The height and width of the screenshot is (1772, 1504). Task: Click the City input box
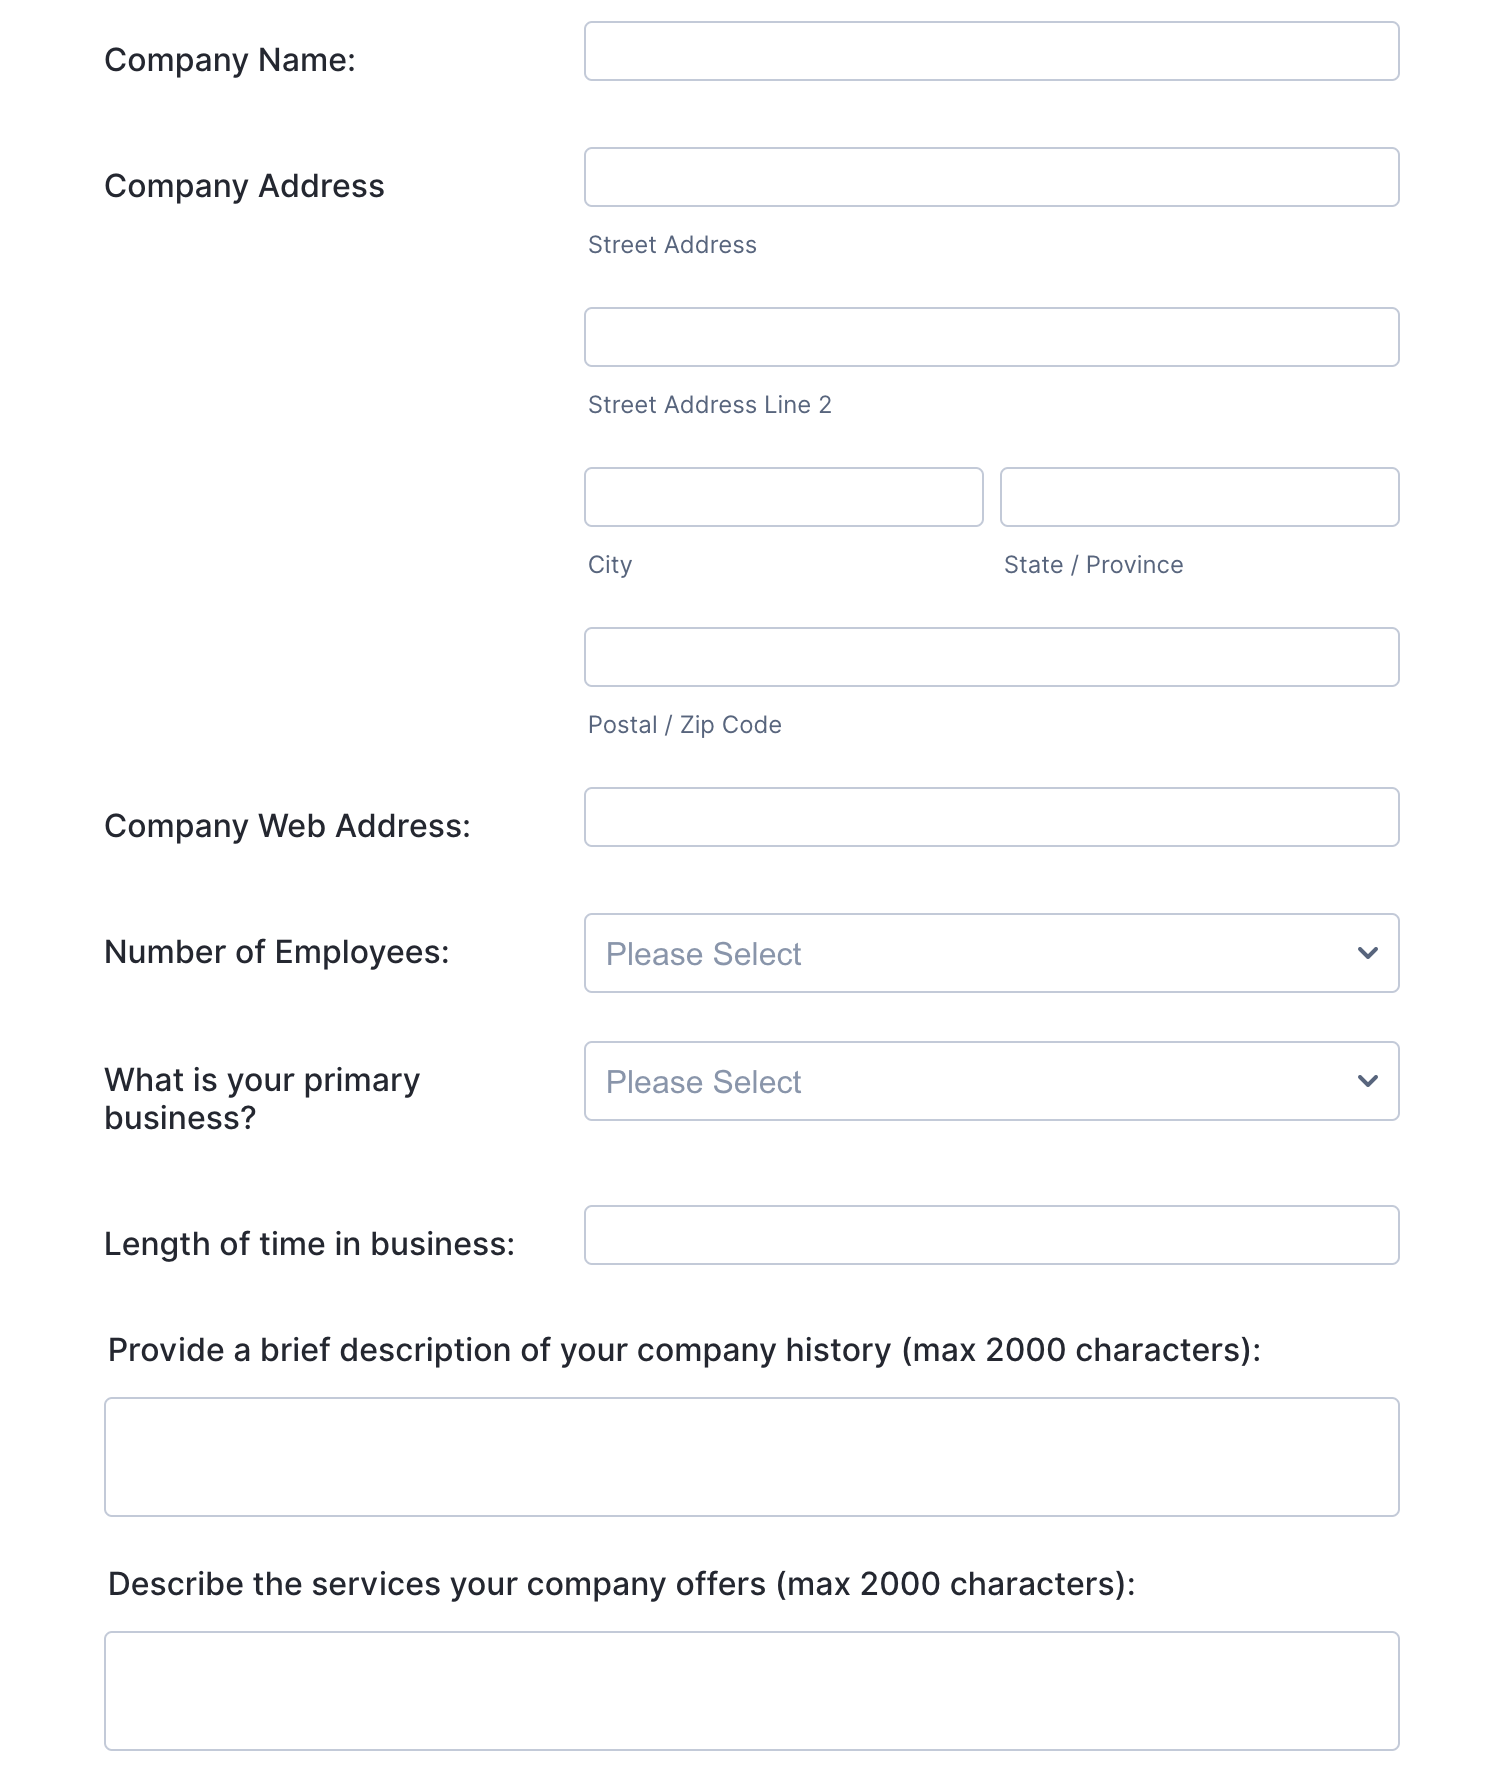783,497
